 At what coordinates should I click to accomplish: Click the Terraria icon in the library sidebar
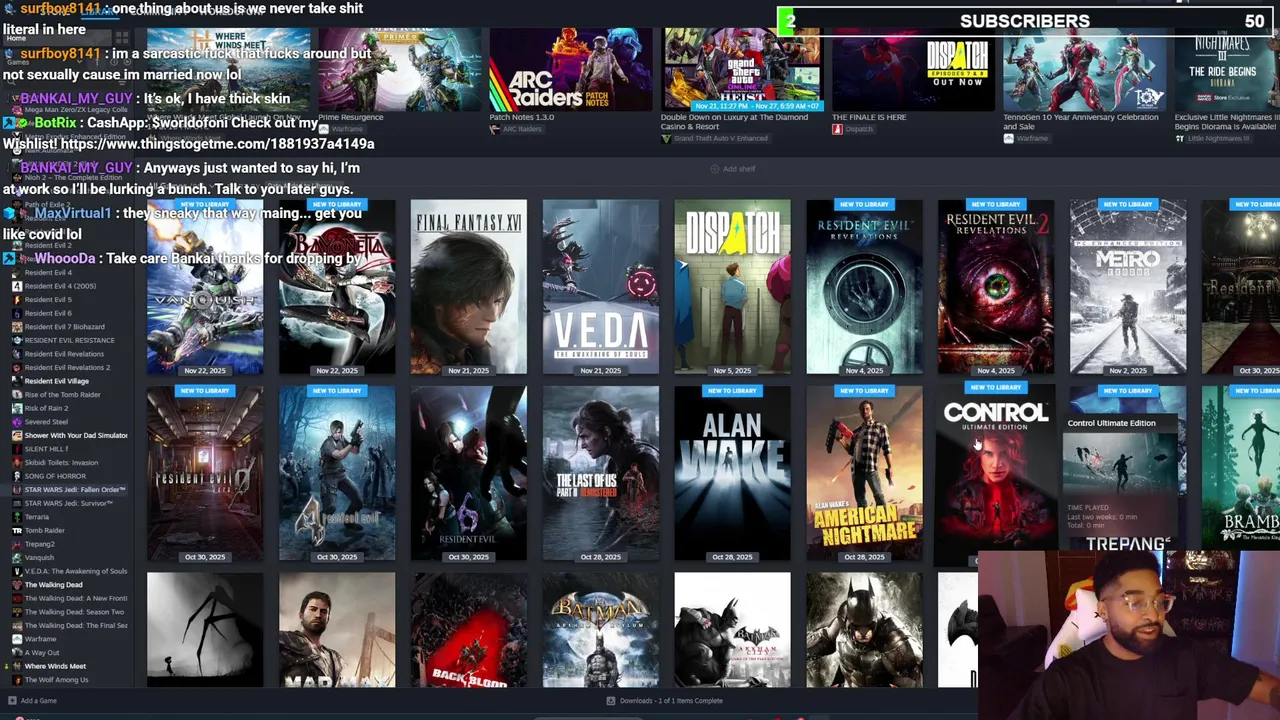click(x=17, y=517)
